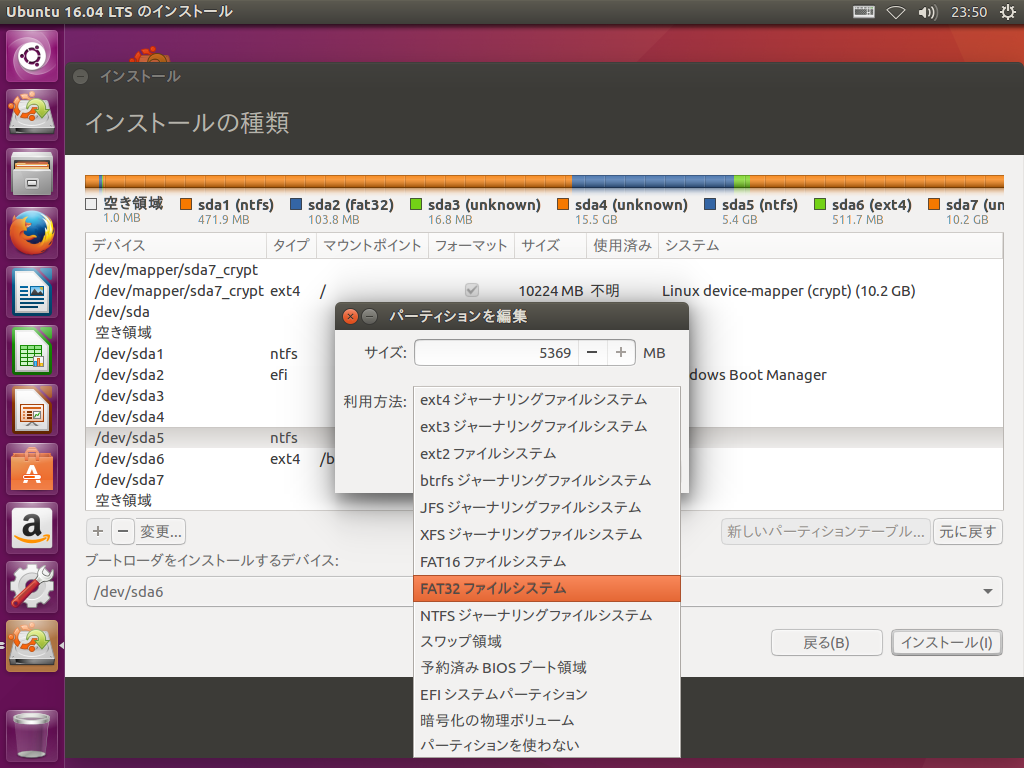Open the network indicator menu
The height and width of the screenshot is (768, 1024).
pyautogui.click(x=895, y=12)
